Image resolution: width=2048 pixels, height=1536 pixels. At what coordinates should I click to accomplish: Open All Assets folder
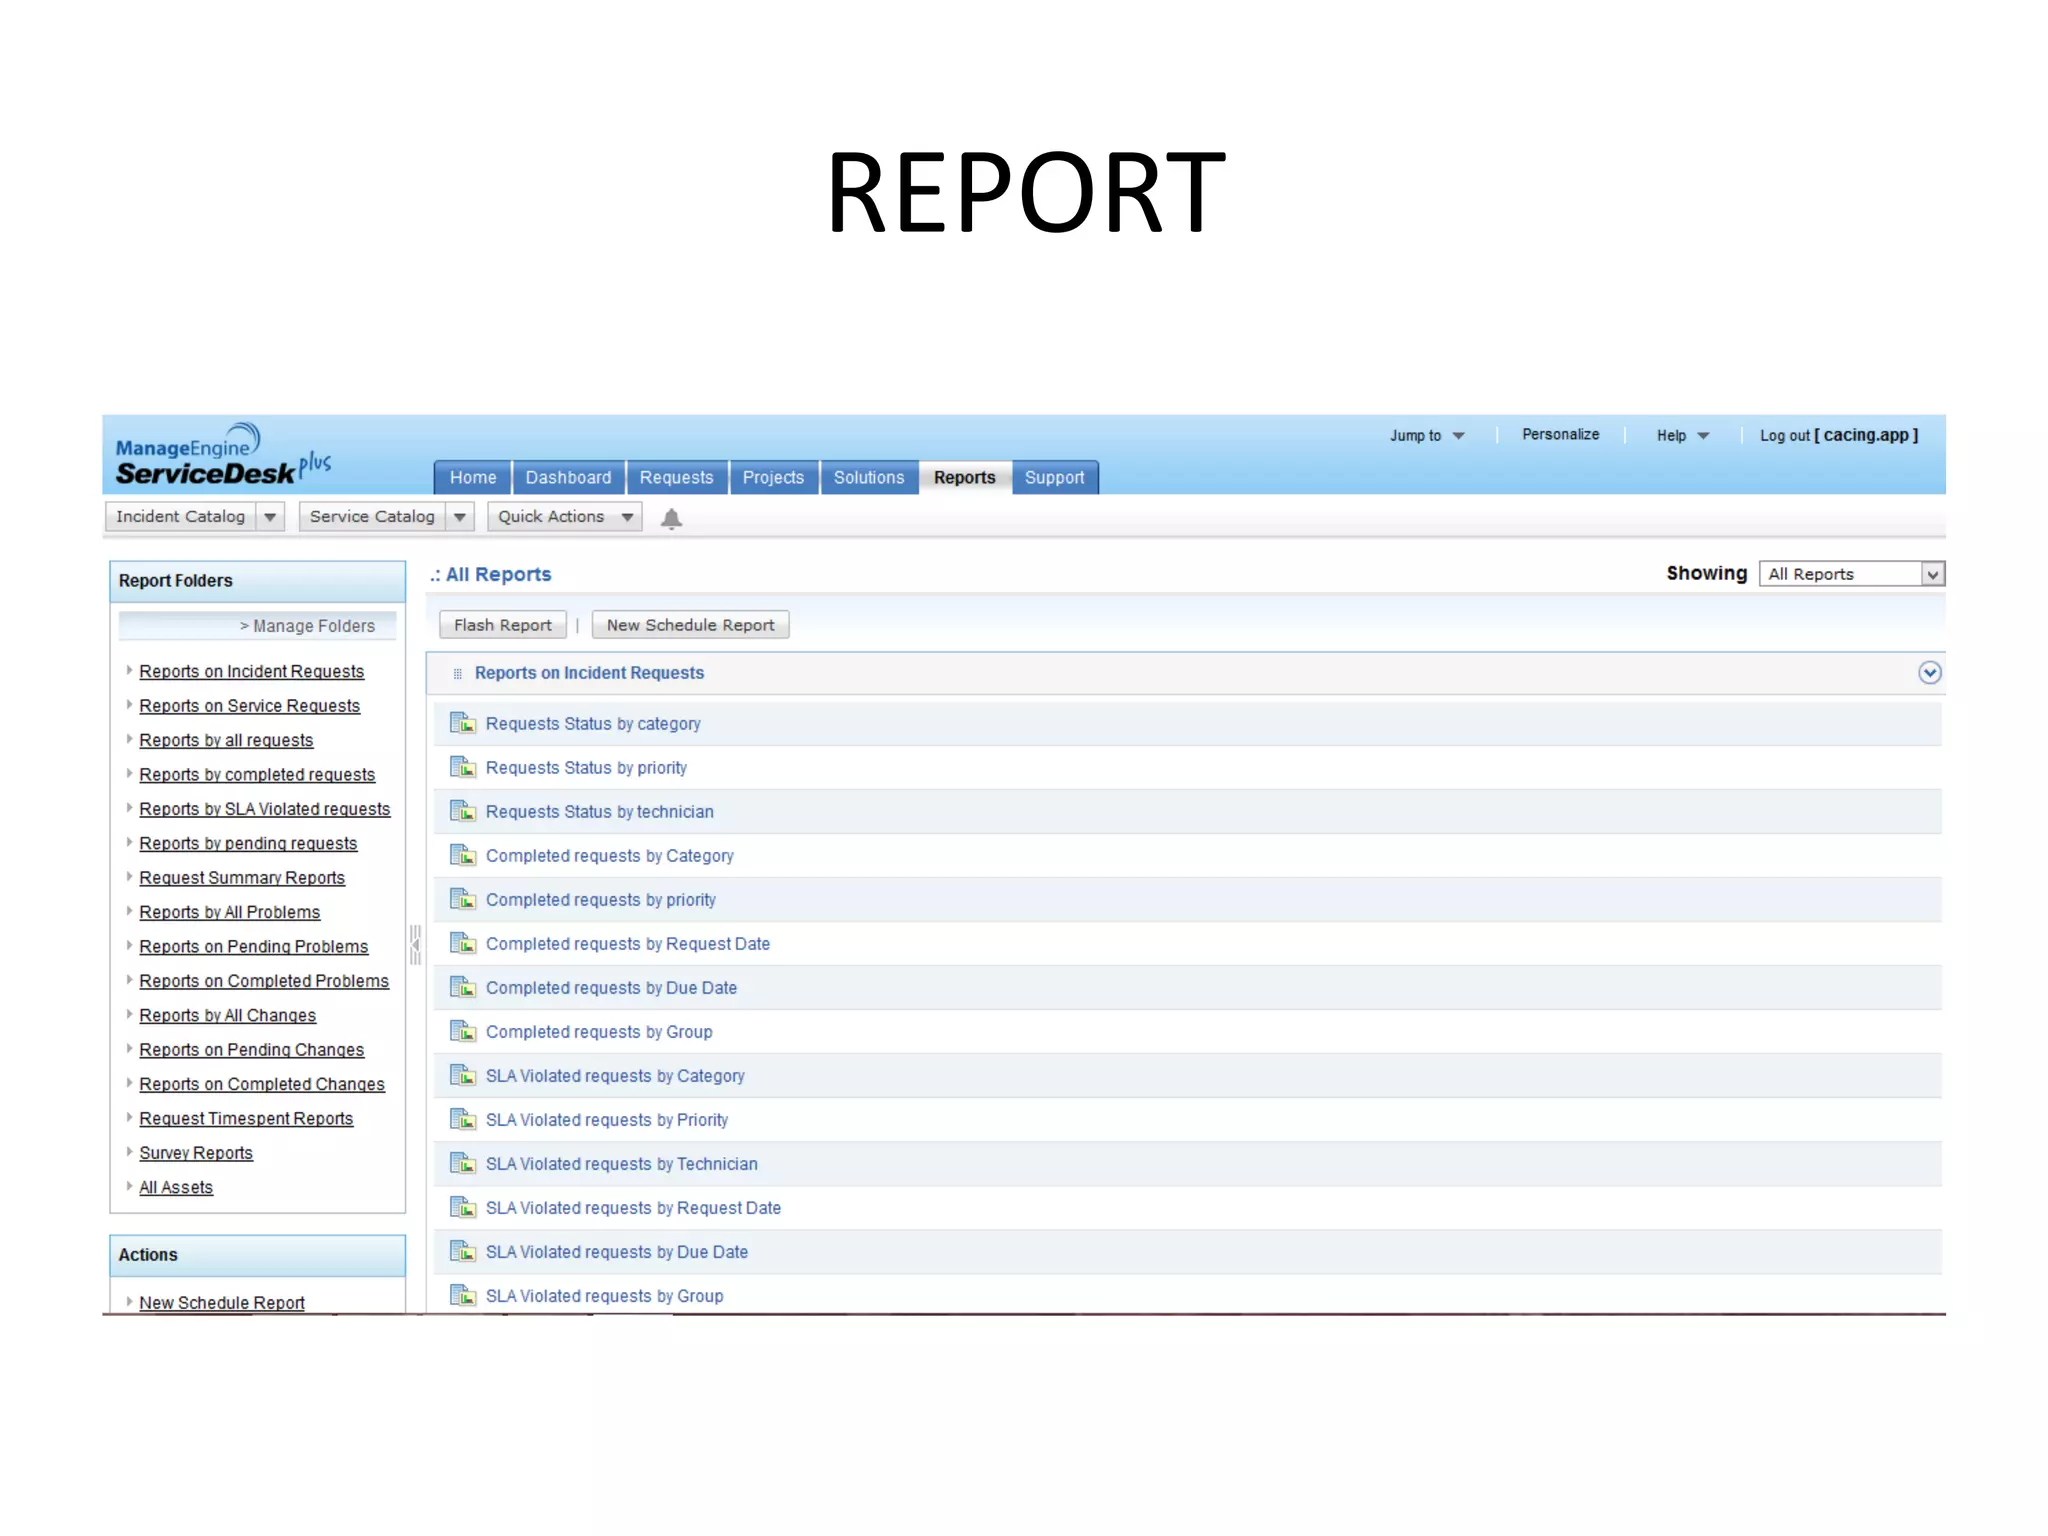(176, 1187)
